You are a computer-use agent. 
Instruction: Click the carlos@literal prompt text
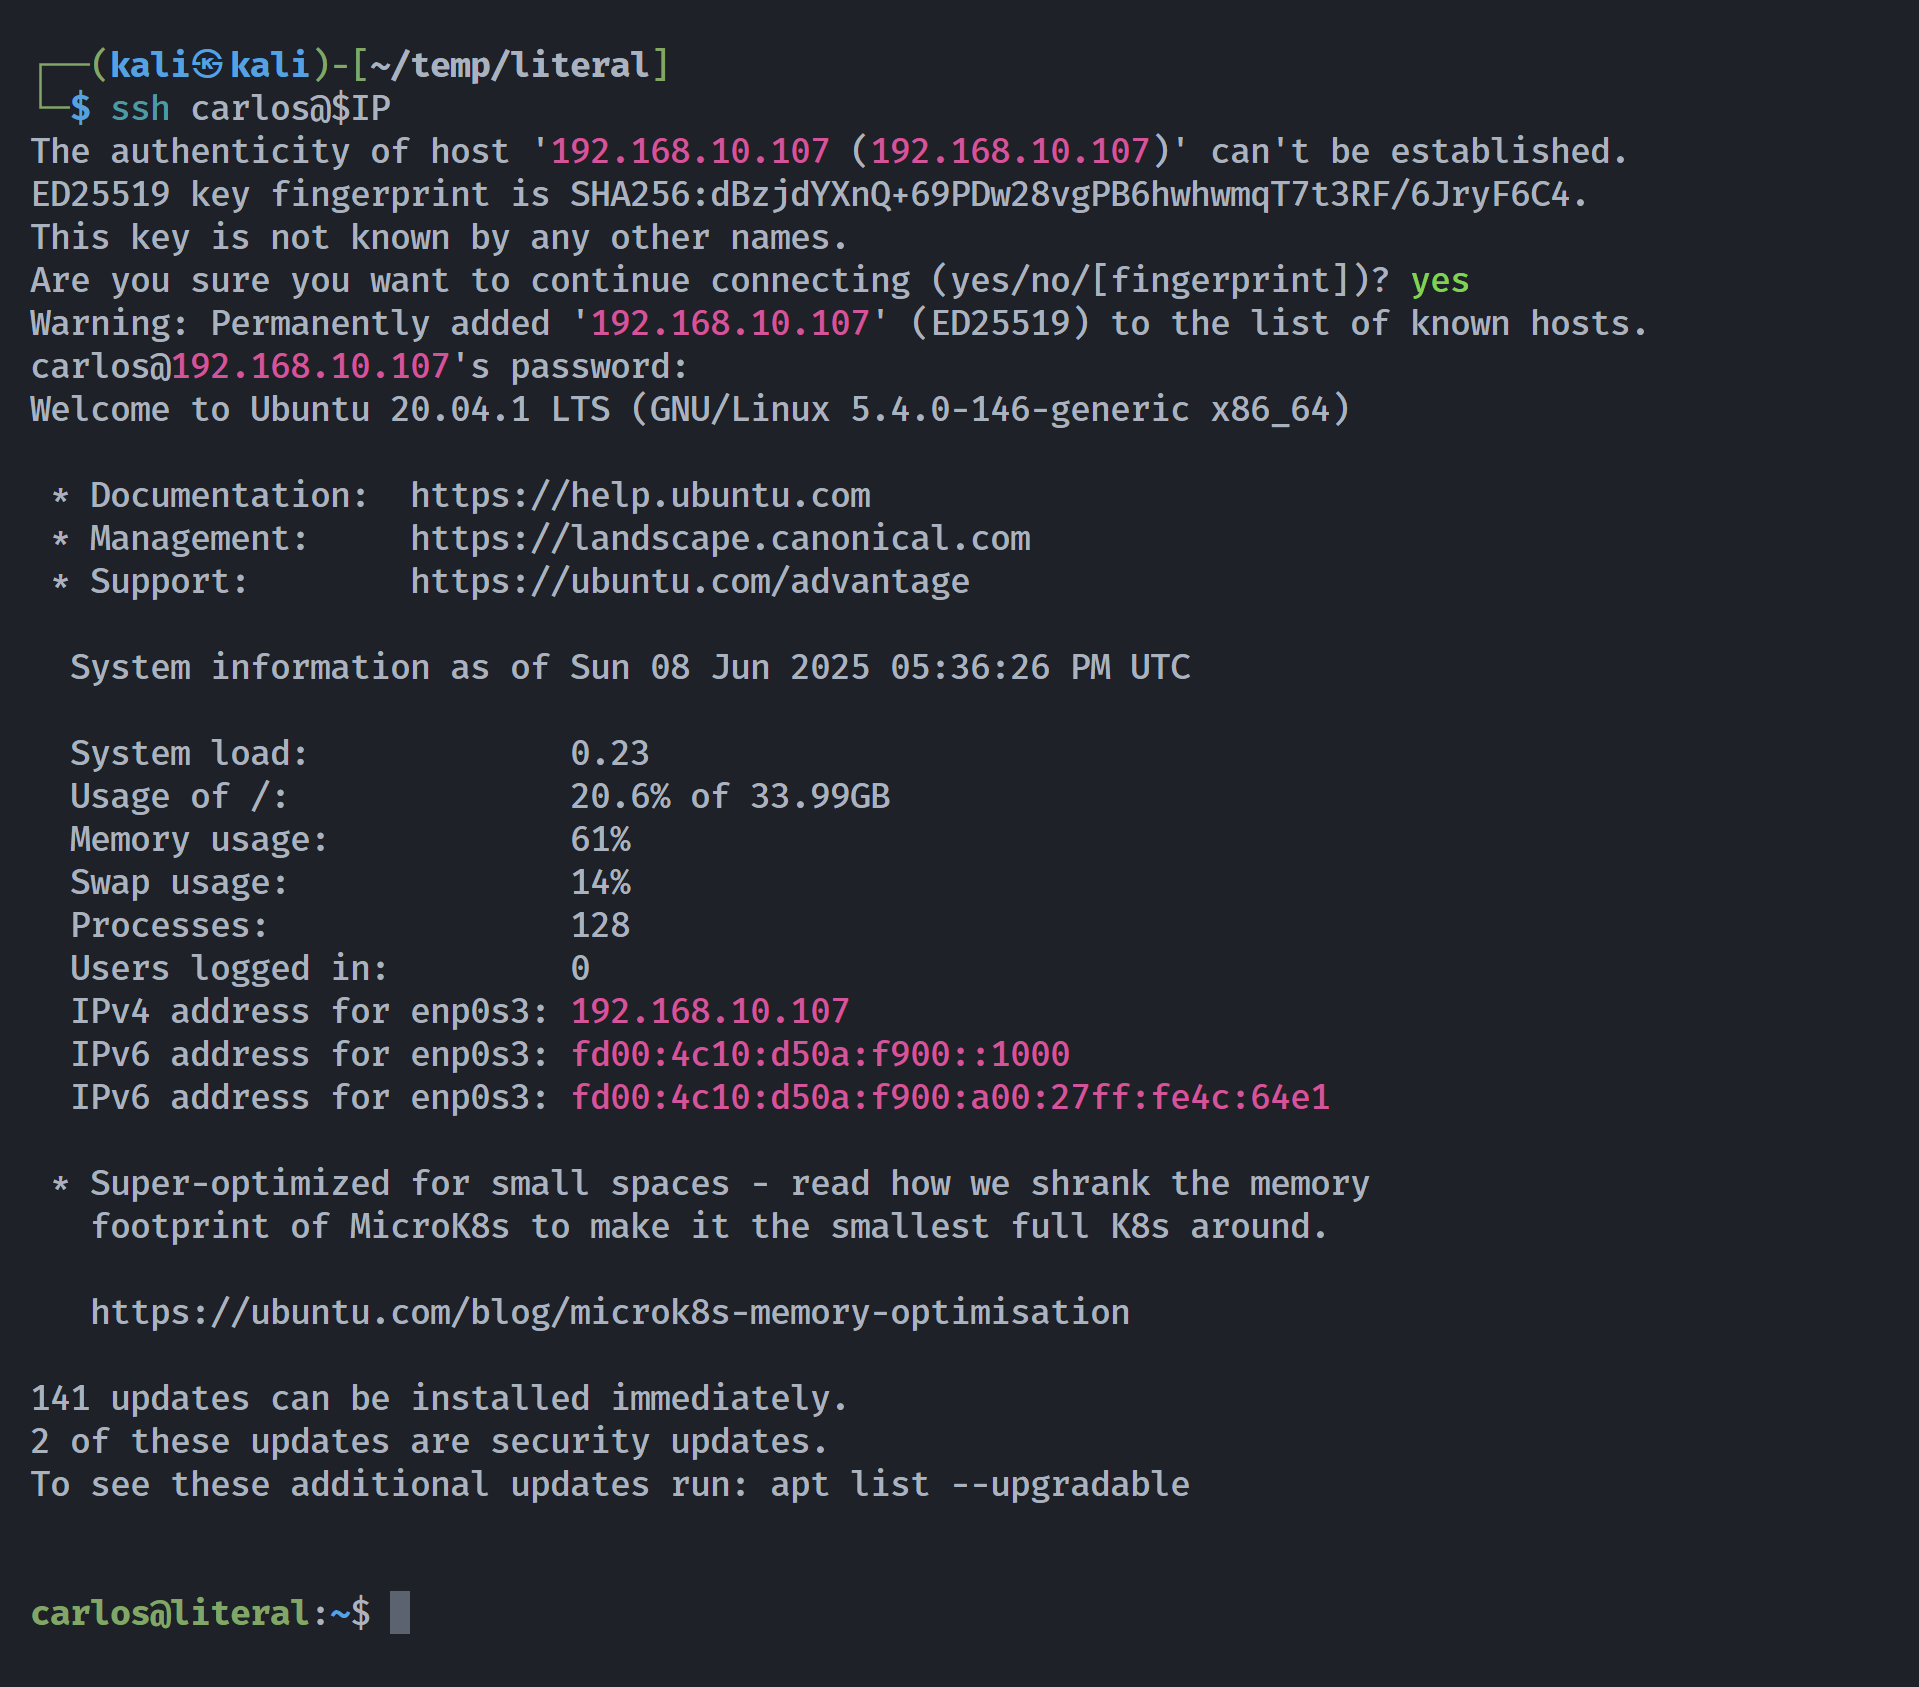[x=170, y=1612]
